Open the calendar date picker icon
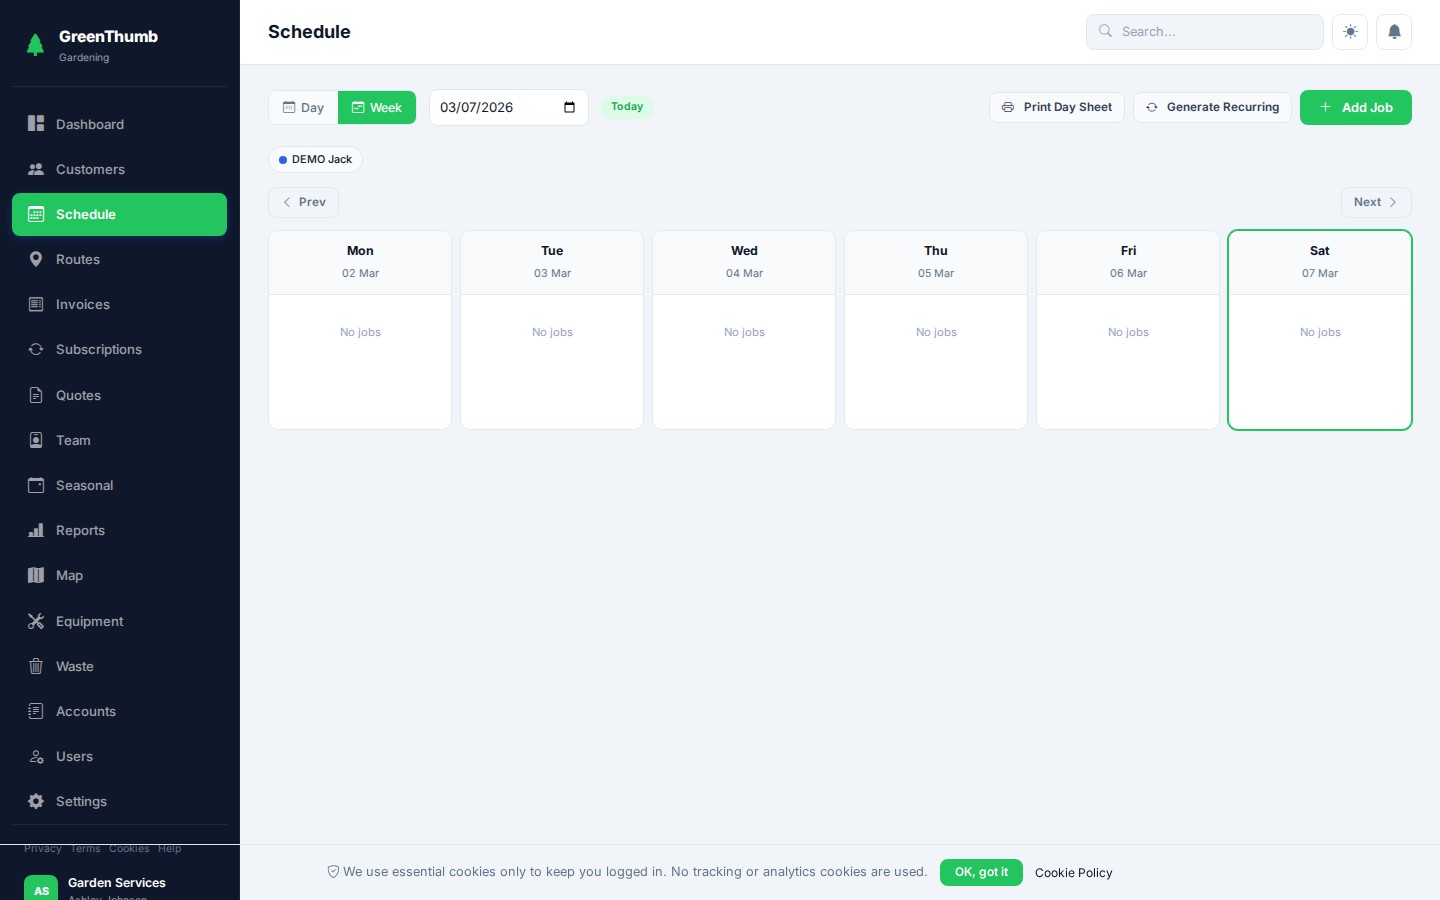This screenshot has width=1440, height=900. point(569,107)
